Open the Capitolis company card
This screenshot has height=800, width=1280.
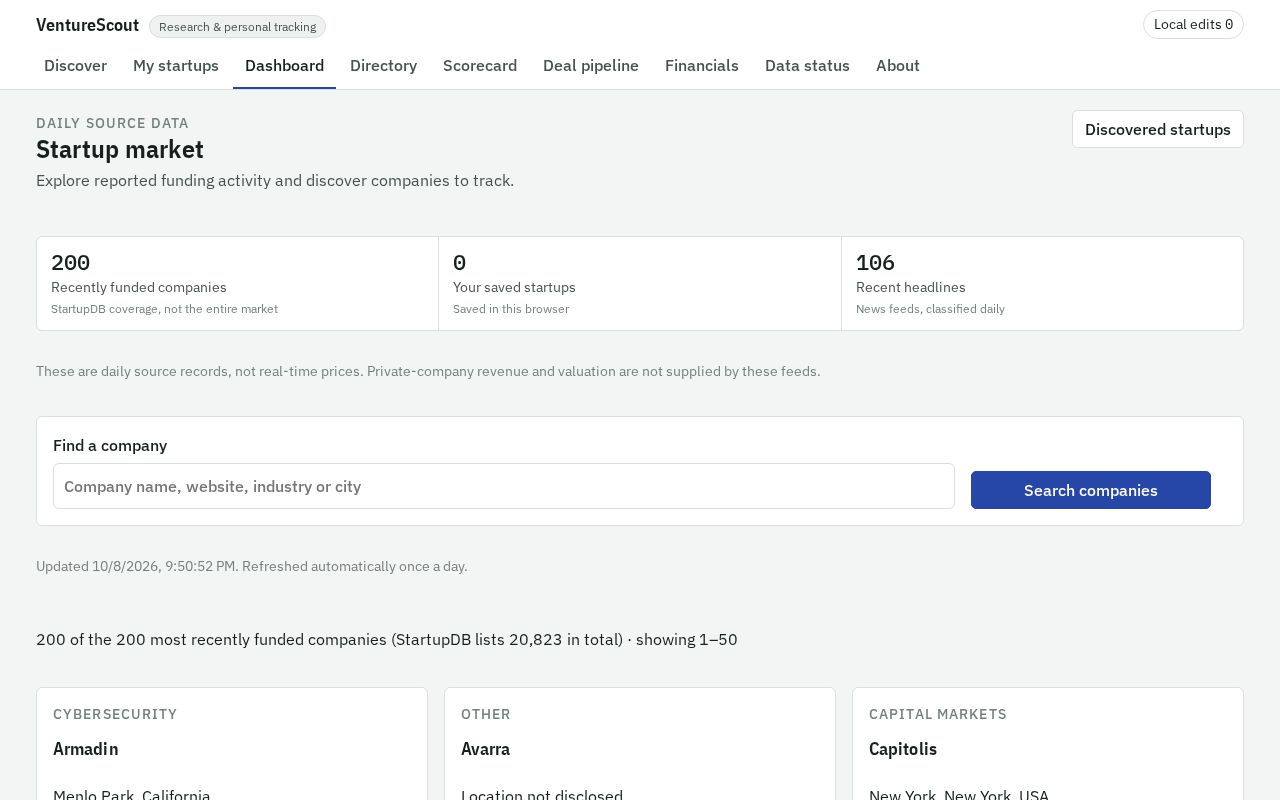(1048, 744)
